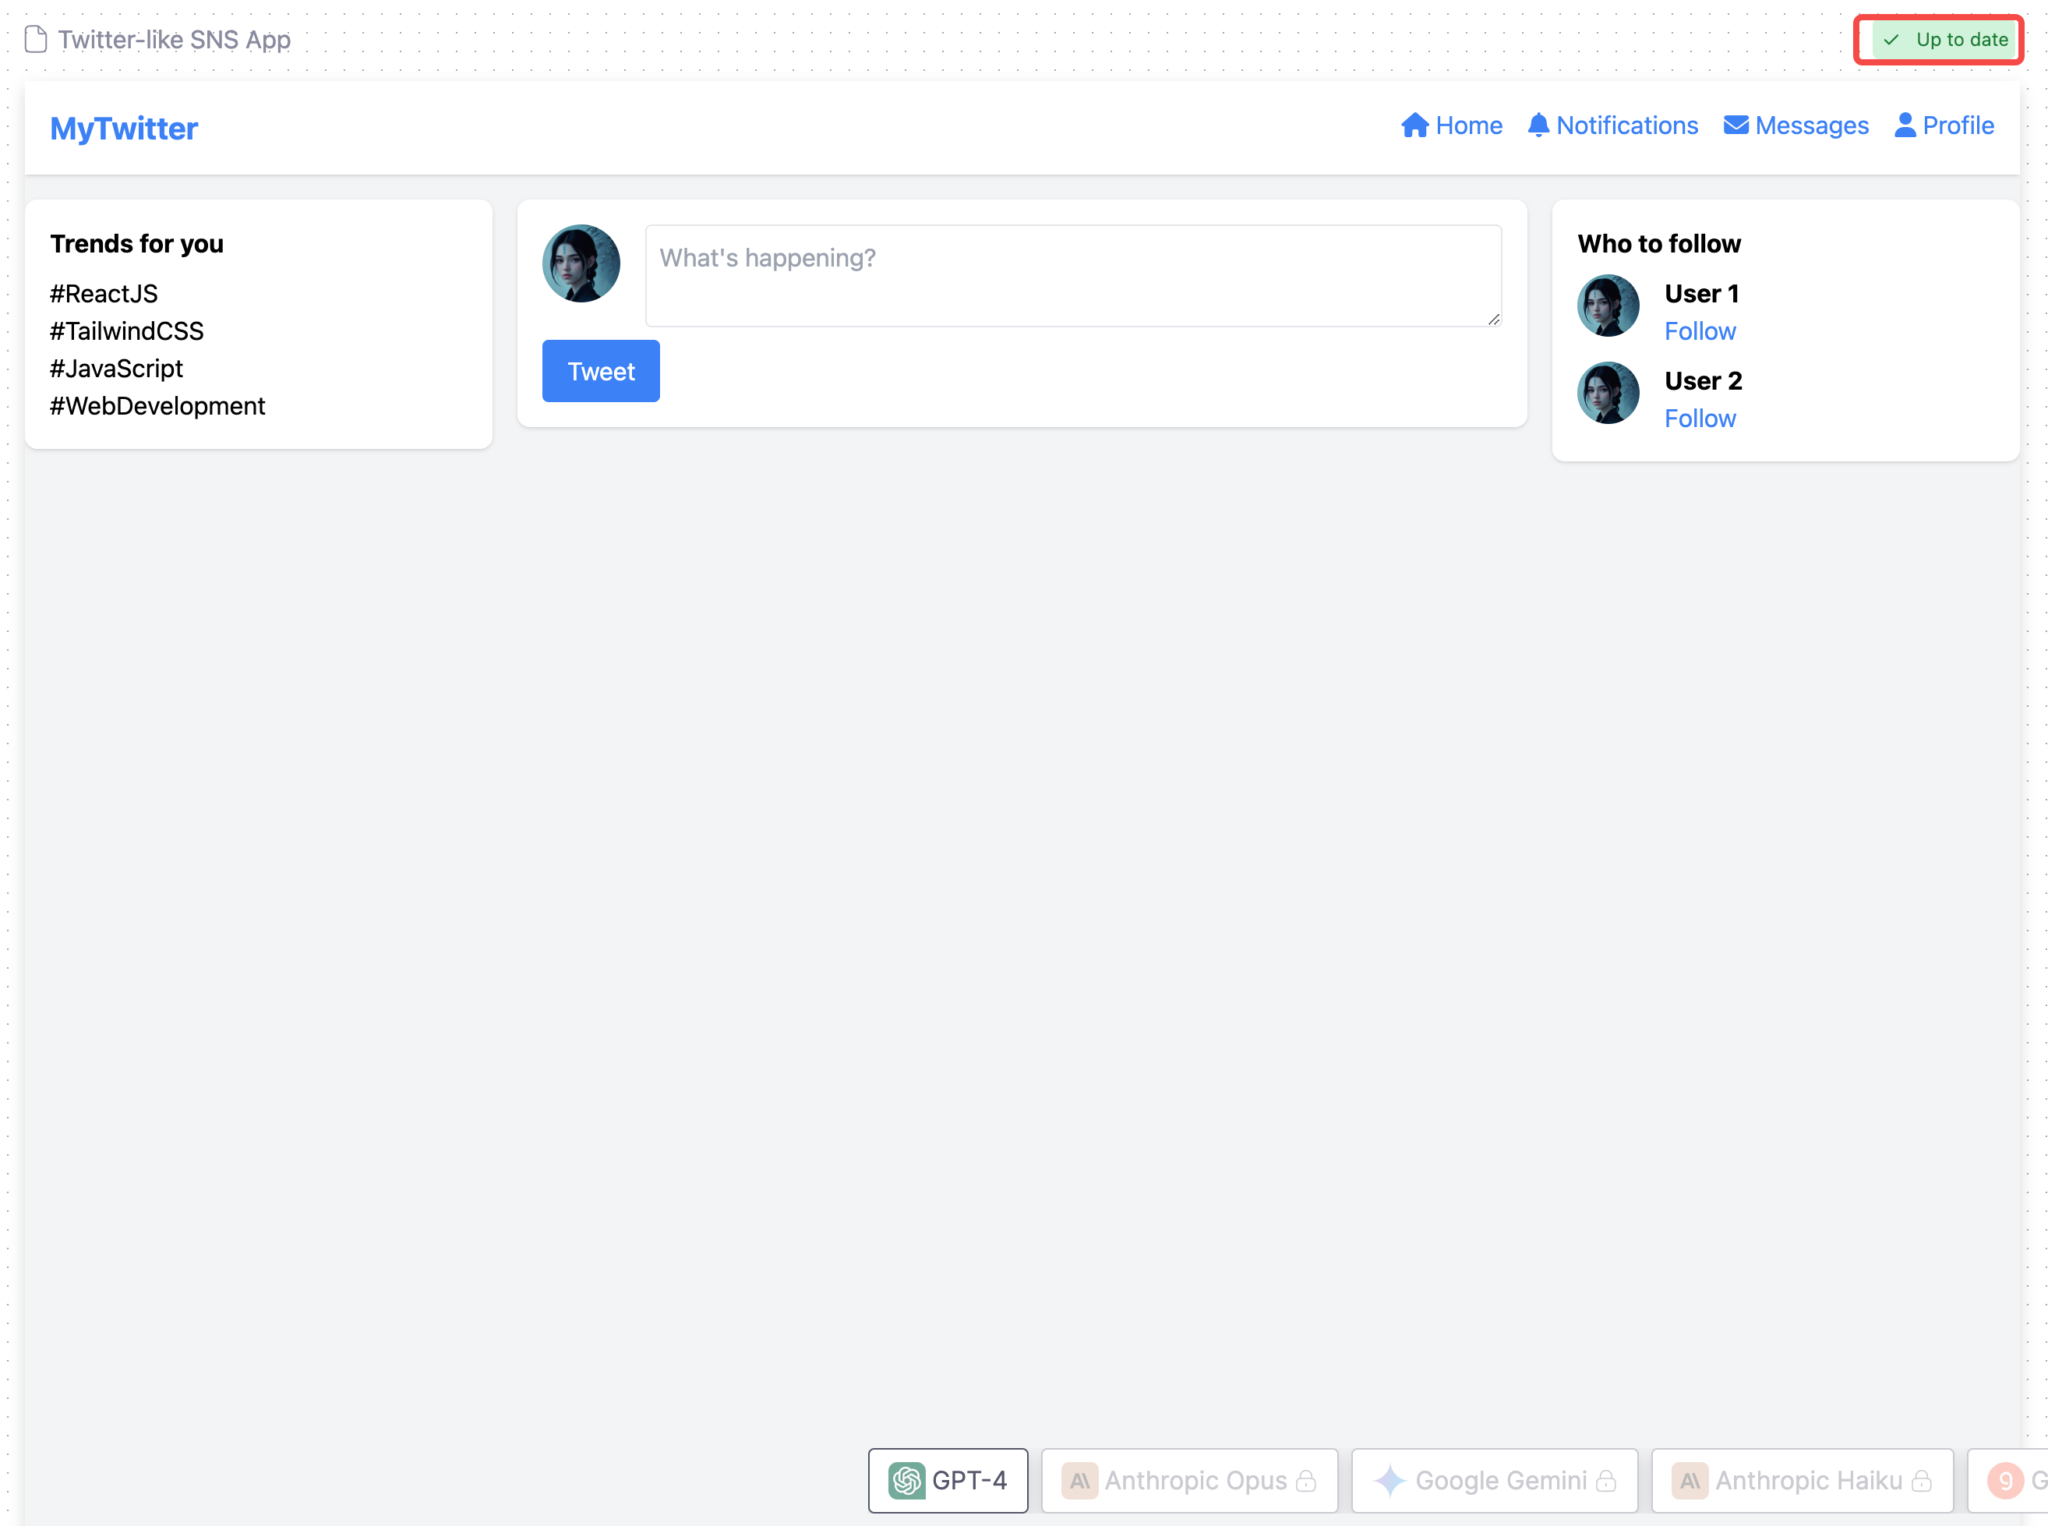Click the document icon beside Twitter-like SNS App
Screen dimensions: 2048x1526
tap(36, 39)
